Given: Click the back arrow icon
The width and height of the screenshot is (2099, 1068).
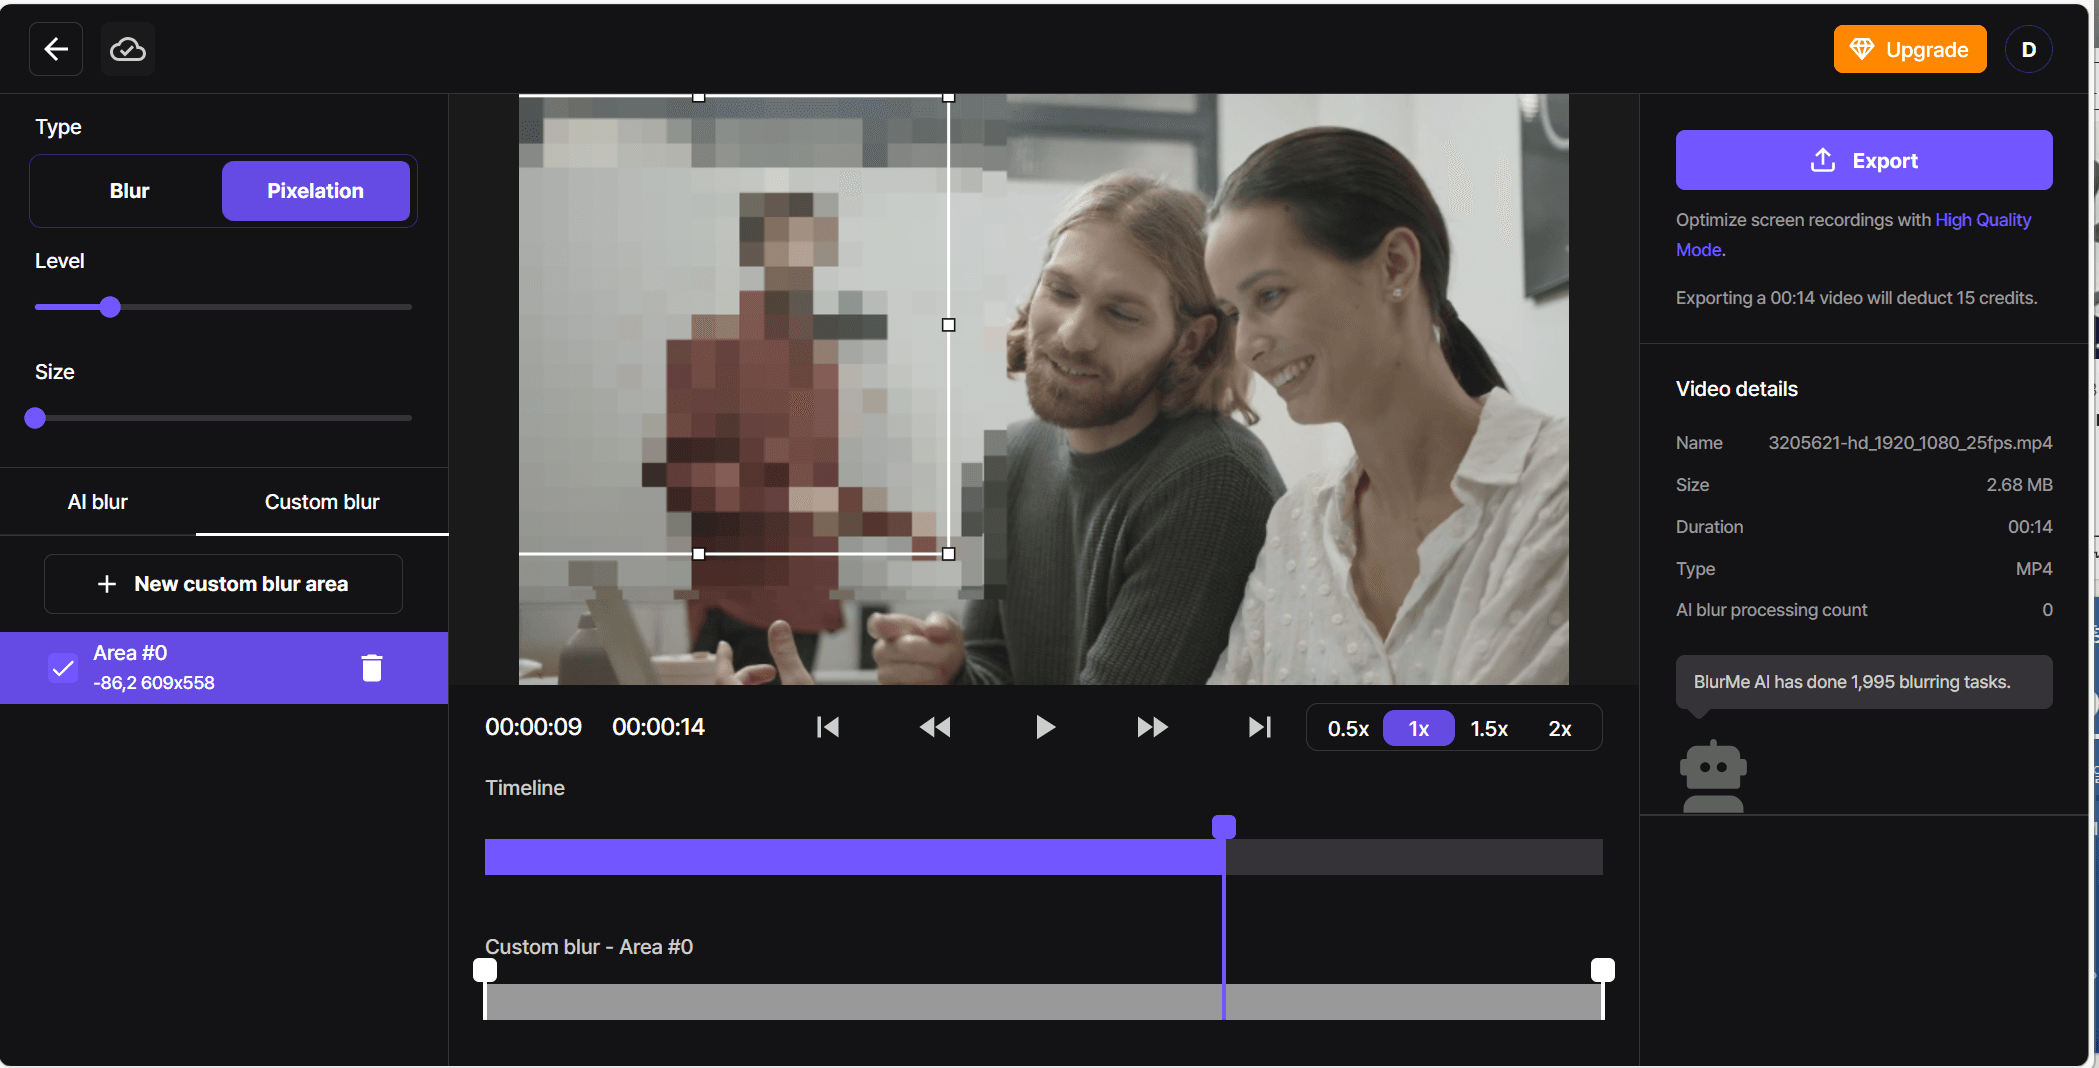Looking at the screenshot, I should pyautogui.click(x=56, y=49).
